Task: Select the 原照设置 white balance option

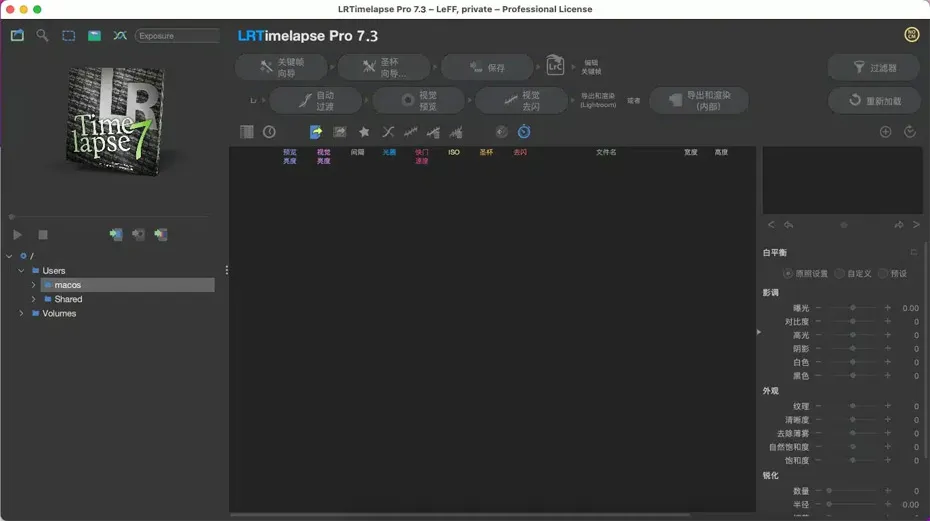Action: point(788,273)
